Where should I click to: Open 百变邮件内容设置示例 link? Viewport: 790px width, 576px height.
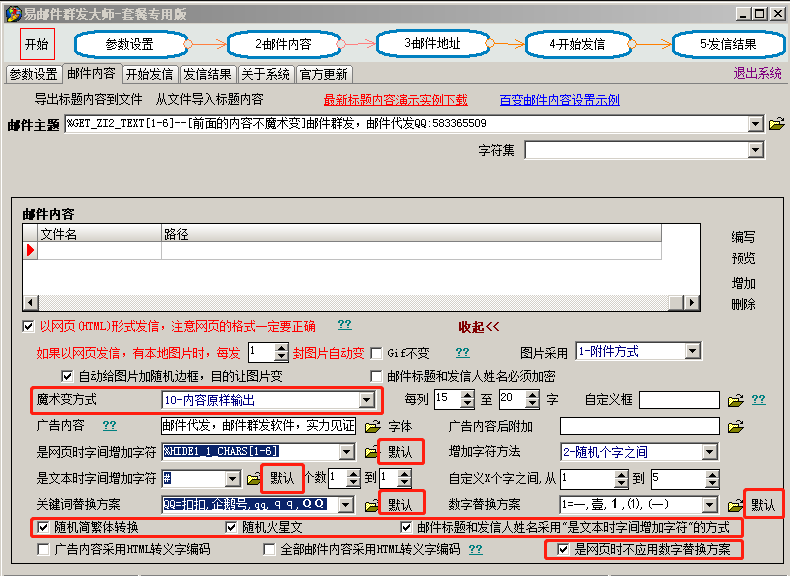click(x=559, y=100)
